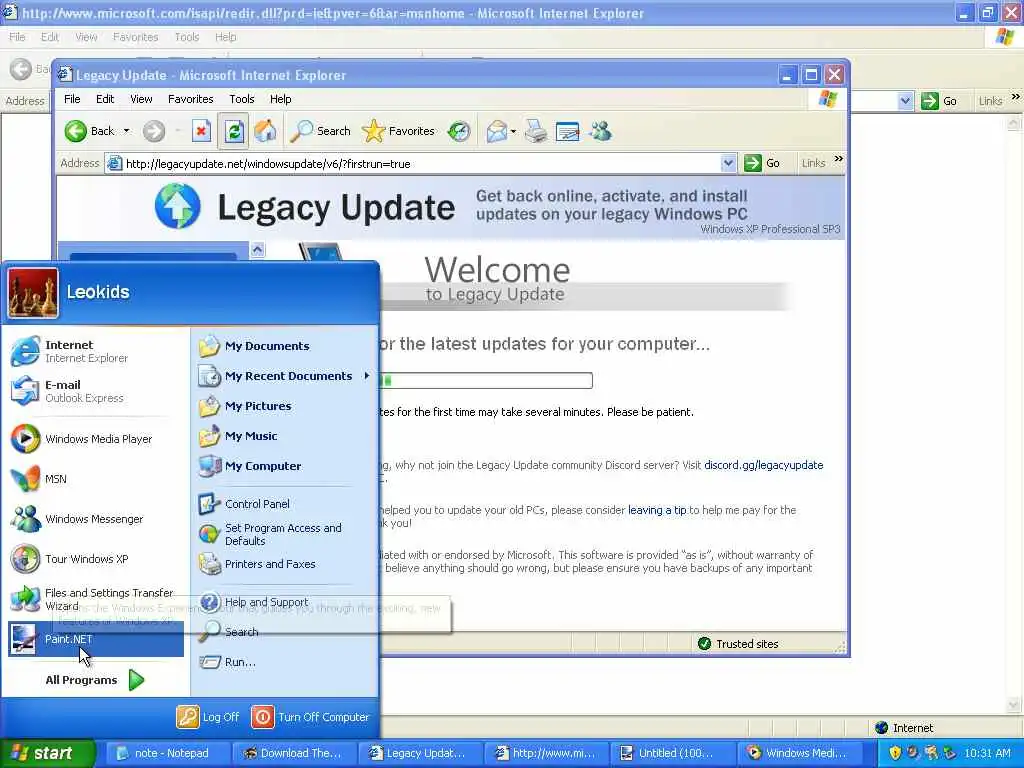Open Printers and Faxes
The image size is (1024, 768).
[285, 564]
